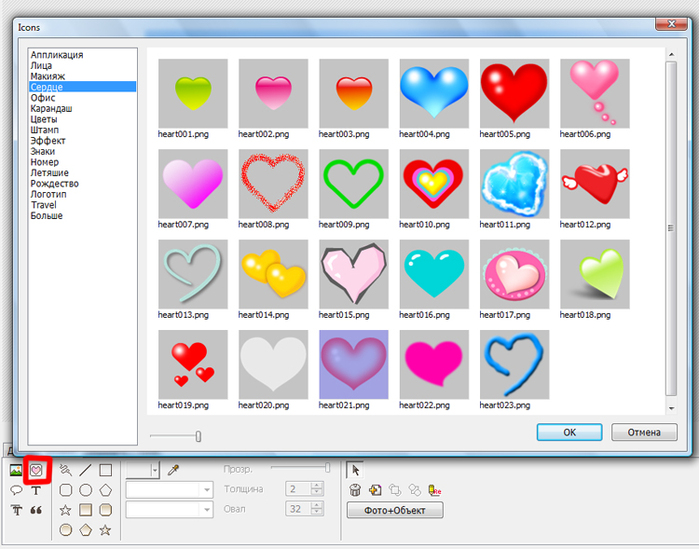
Task: Select the outlined Pentagon tool
Action: 106,490
